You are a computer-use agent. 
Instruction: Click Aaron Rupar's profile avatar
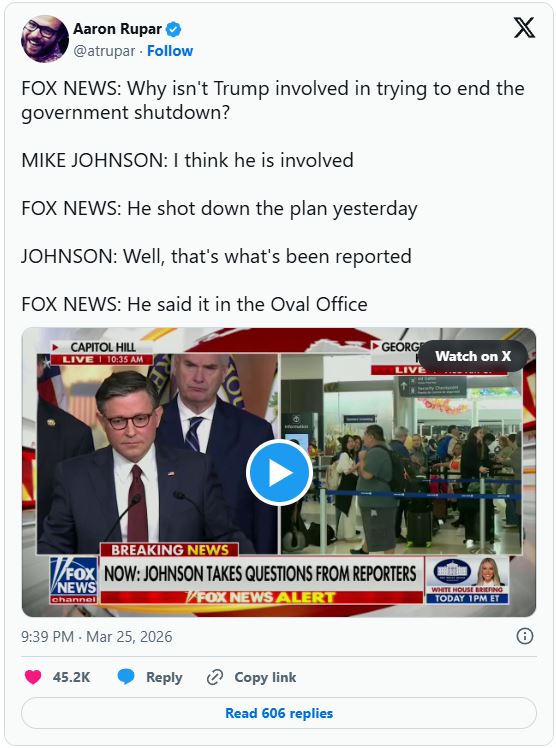click(x=45, y=39)
